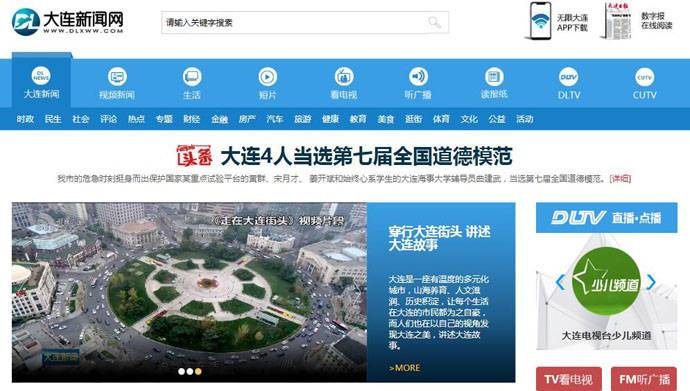Click the 无限大连 APP download phone icon
Screen dimensions: 690x391
540,21
